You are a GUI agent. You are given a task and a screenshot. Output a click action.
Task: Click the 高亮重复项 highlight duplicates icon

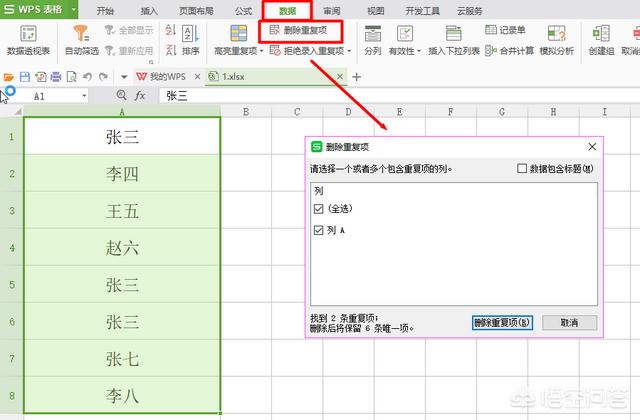click(x=238, y=33)
